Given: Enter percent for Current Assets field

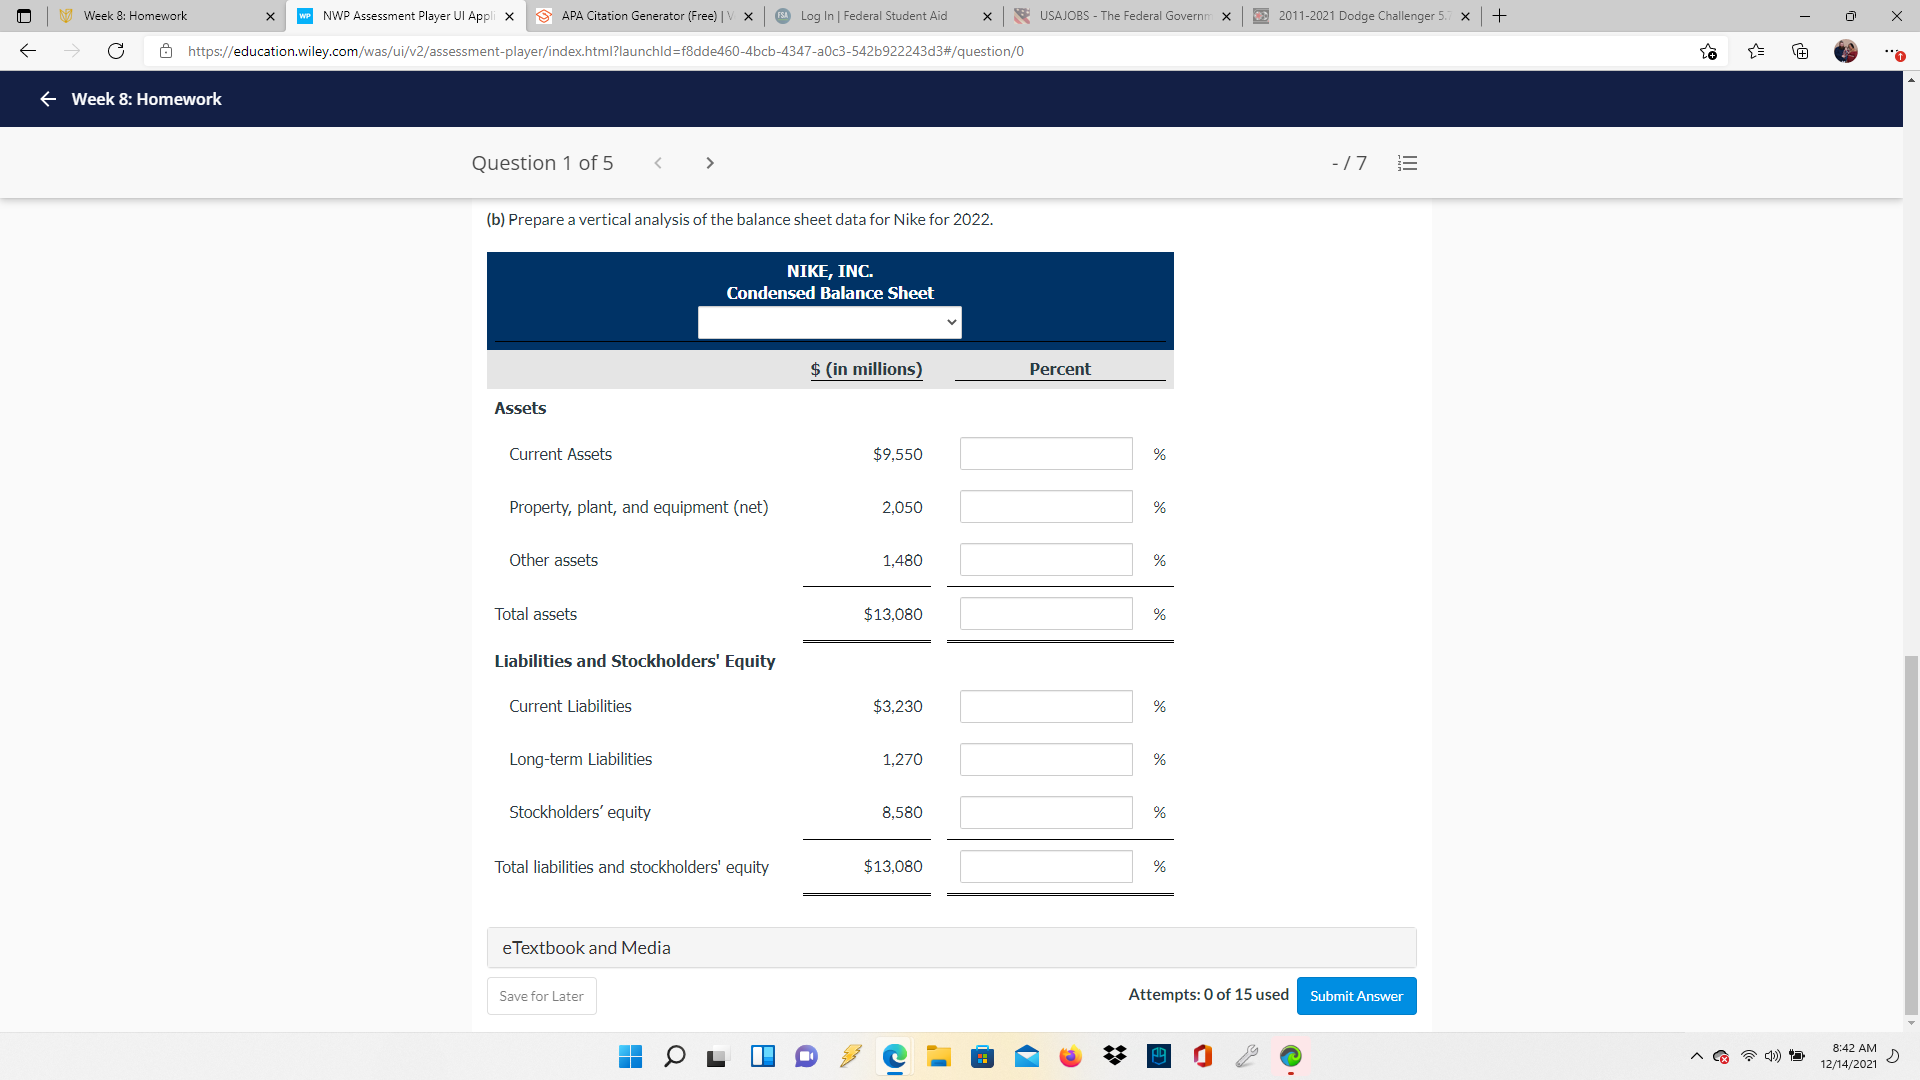Looking at the screenshot, I should coord(1045,453).
